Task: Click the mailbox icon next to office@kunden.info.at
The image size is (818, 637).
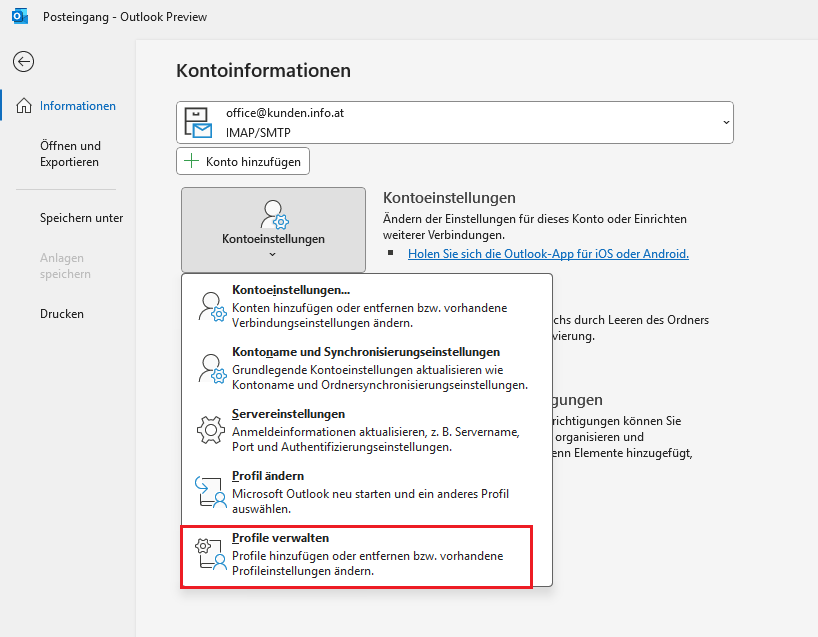Action: tap(198, 123)
